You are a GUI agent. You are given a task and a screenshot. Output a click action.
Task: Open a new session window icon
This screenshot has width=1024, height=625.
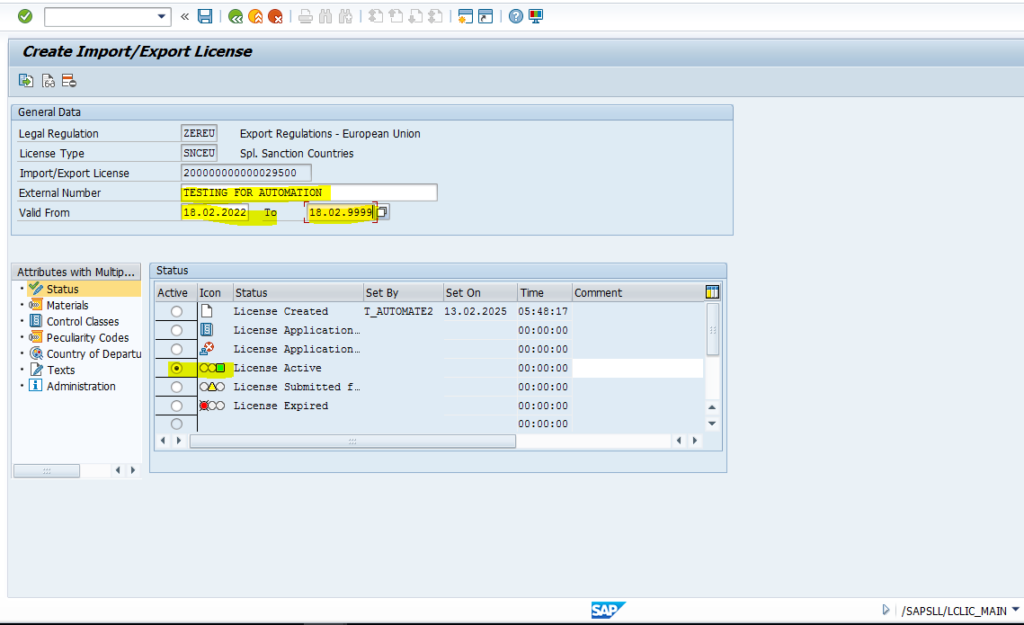point(465,17)
